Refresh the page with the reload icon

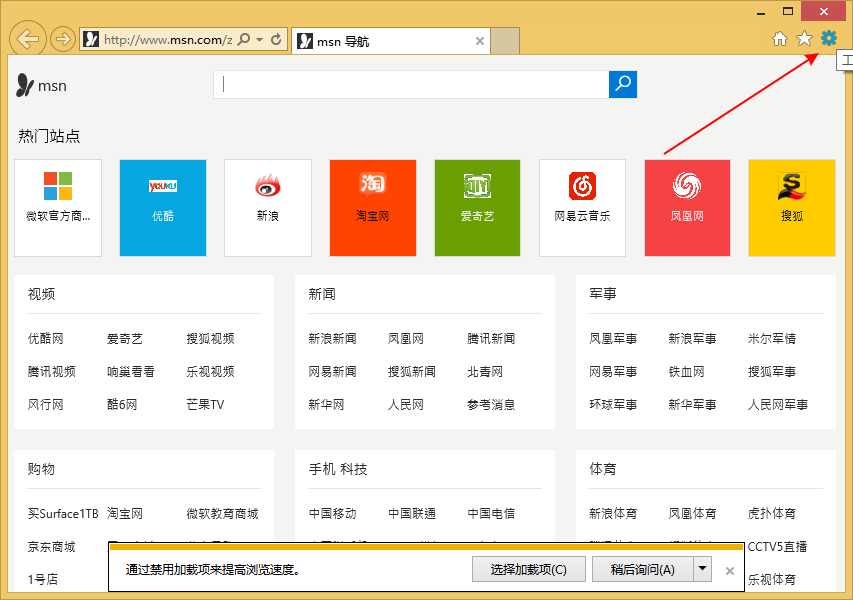[x=276, y=39]
